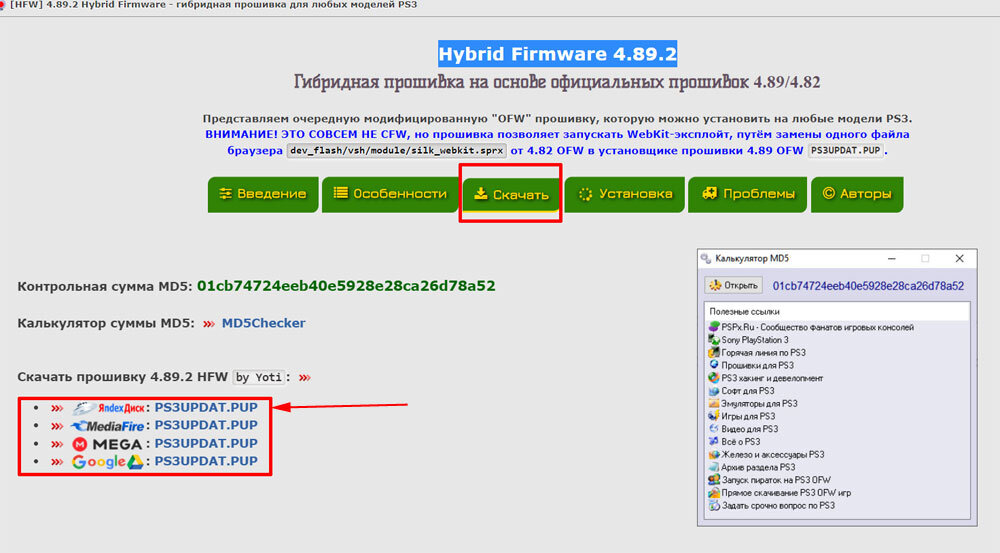Open PSPx.Ru community link in calculator
1000x553 pixels.
pyautogui.click(x=817, y=327)
